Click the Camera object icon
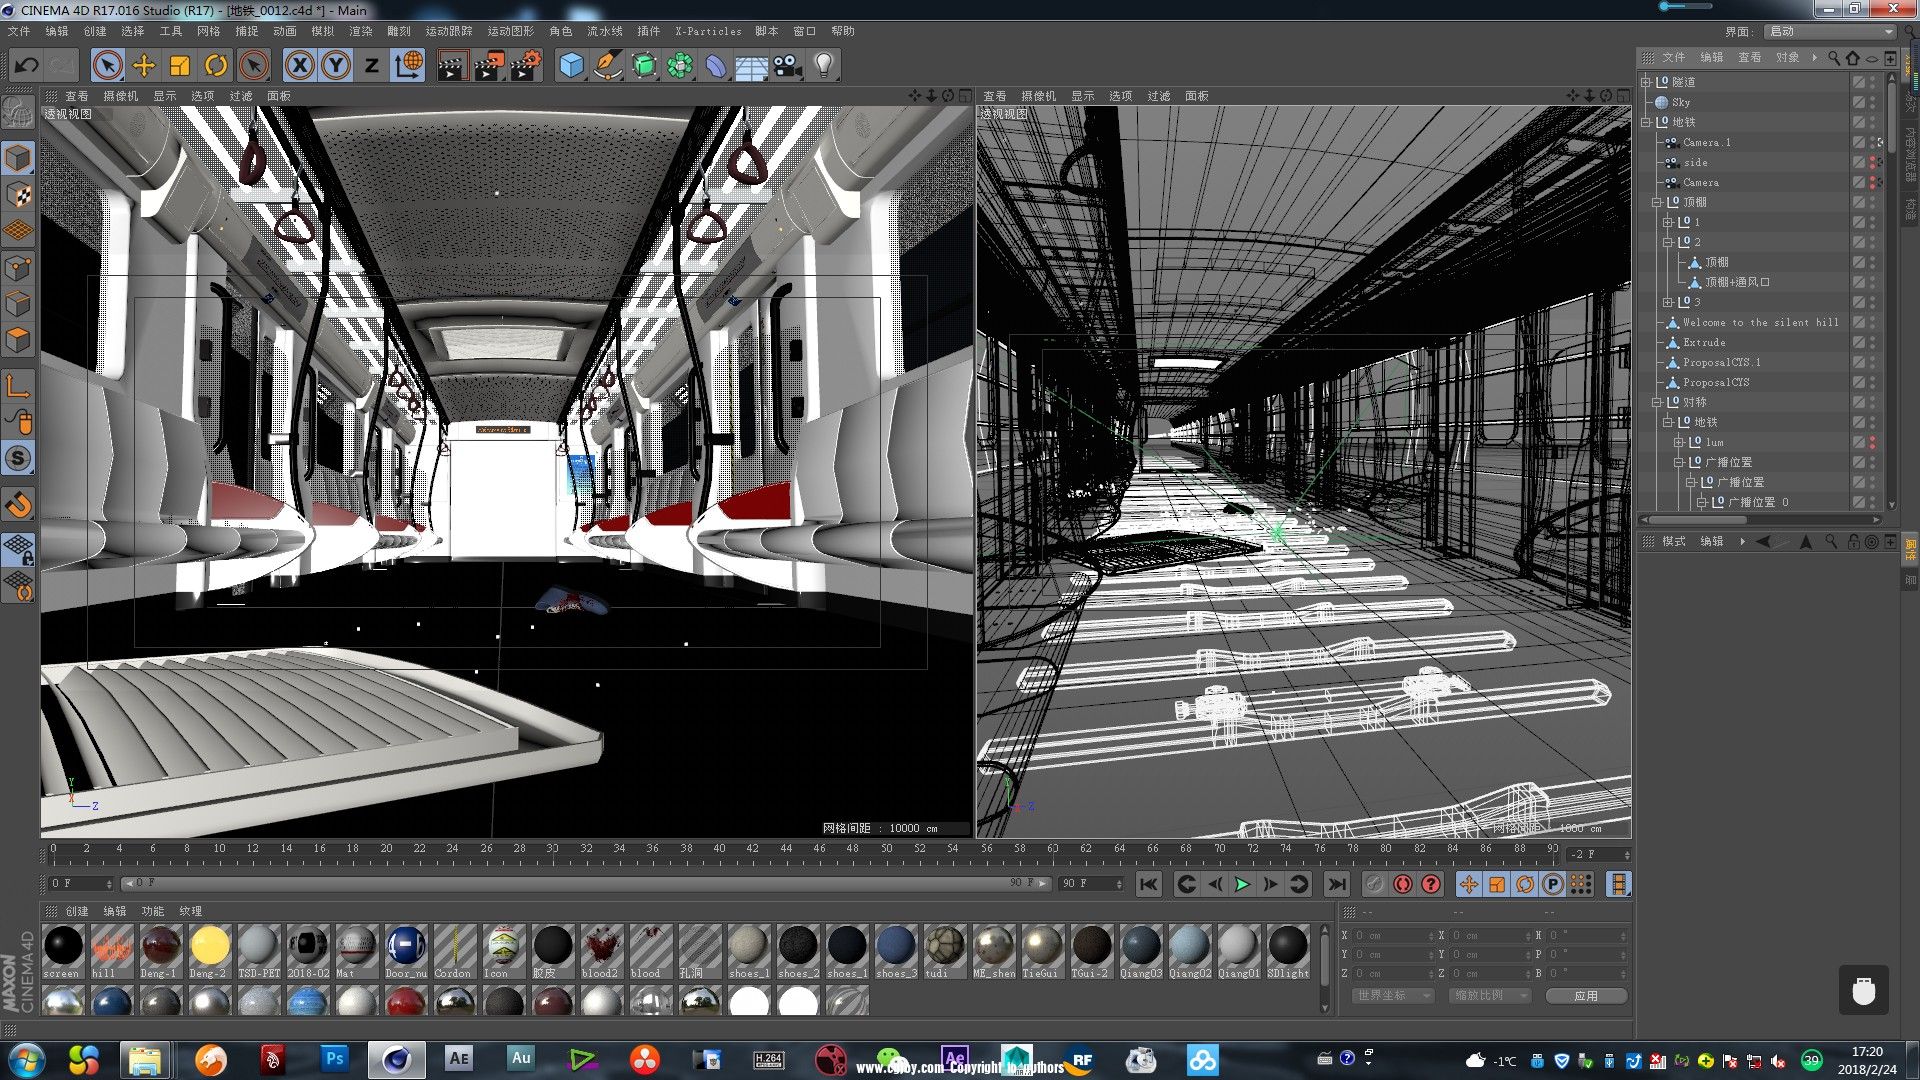 coord(787,66)
